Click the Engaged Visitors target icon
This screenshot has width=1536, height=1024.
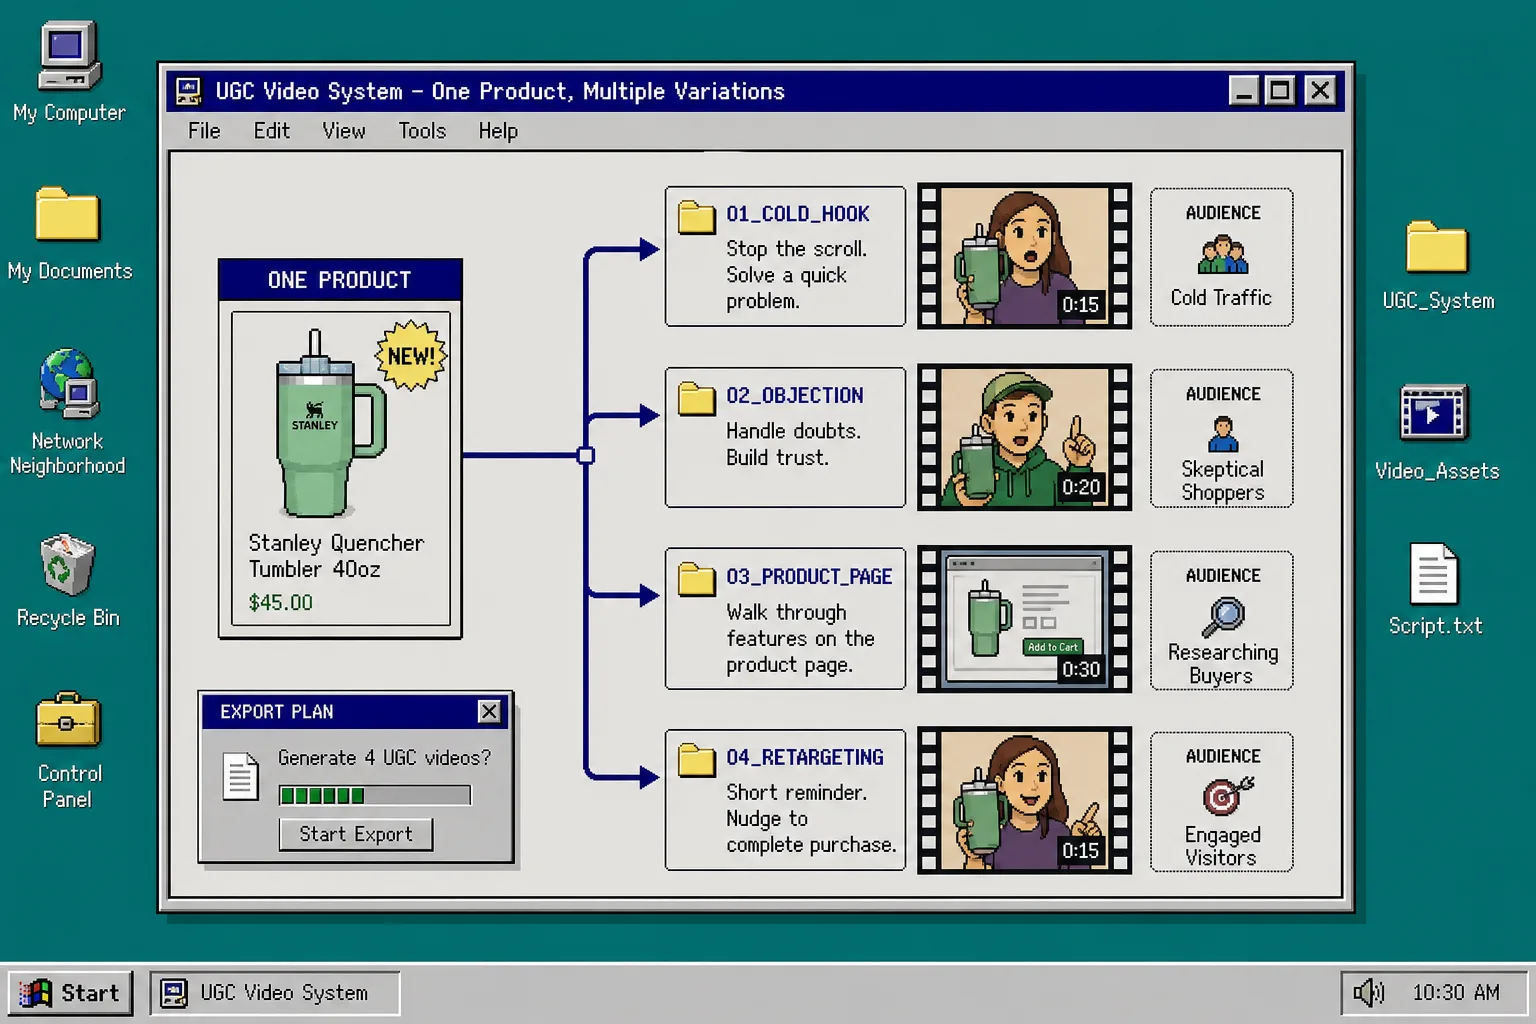click(x=1226, y=796)
